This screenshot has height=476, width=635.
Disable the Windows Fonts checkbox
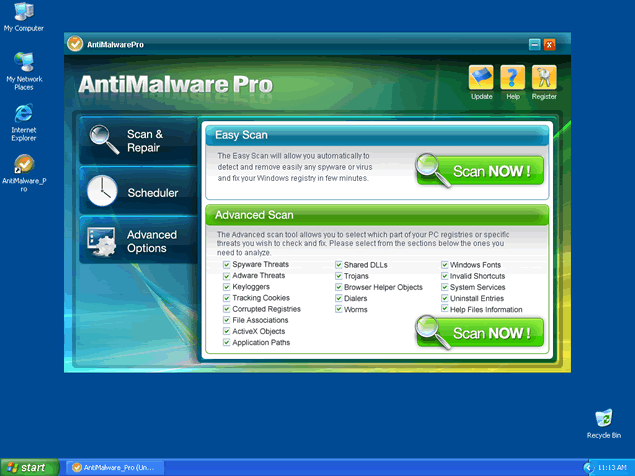pyautogui.click(x=444, y=265)
